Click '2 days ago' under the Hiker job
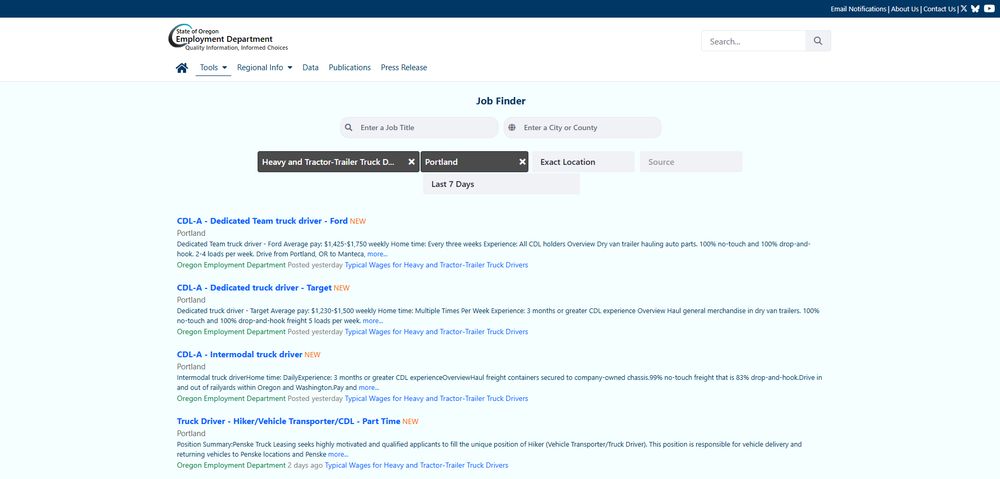 pos(305,466)
